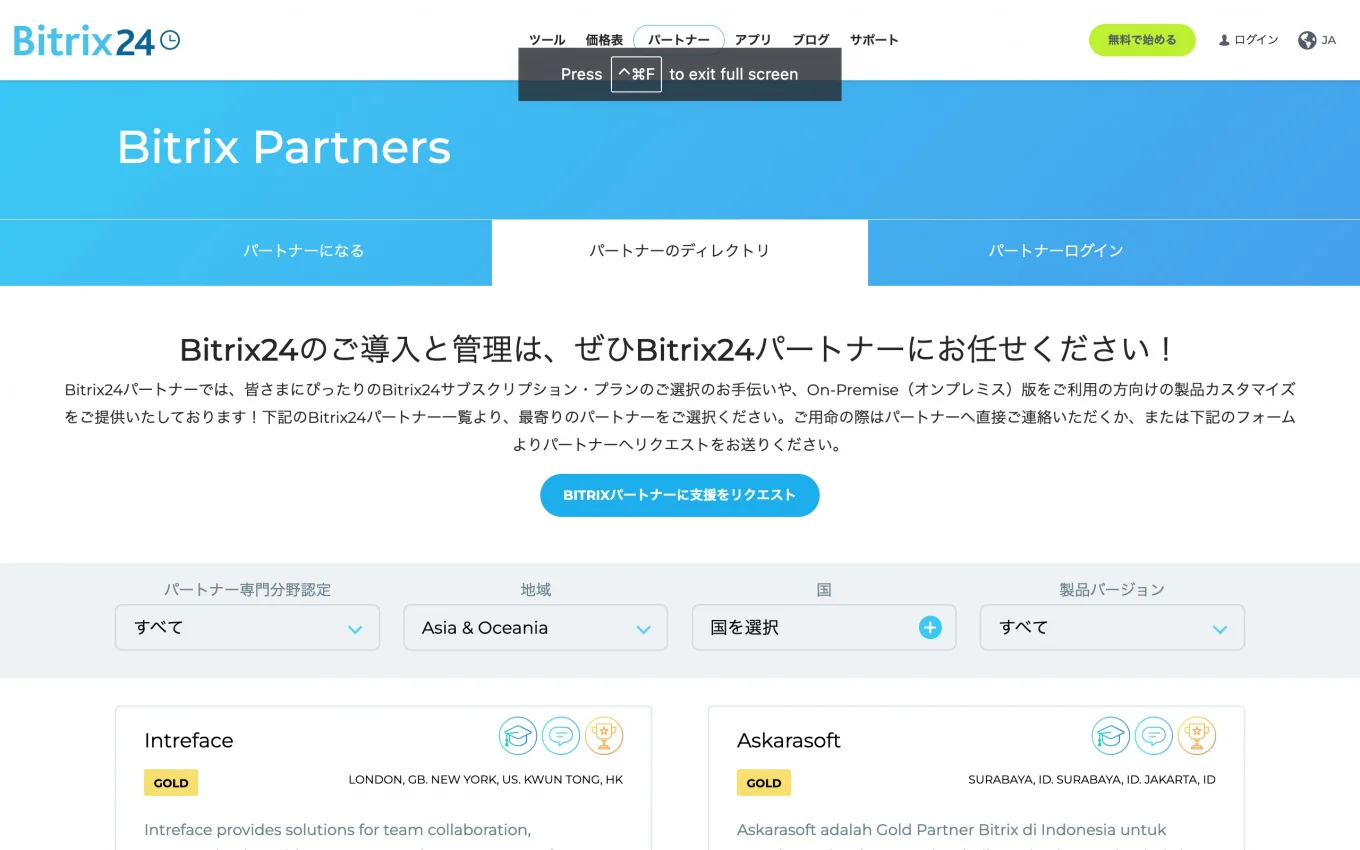Viewport: 1360px width, 850px height.
Task: Click the green 無料で始める button
Action: (x=1142, y=39)
